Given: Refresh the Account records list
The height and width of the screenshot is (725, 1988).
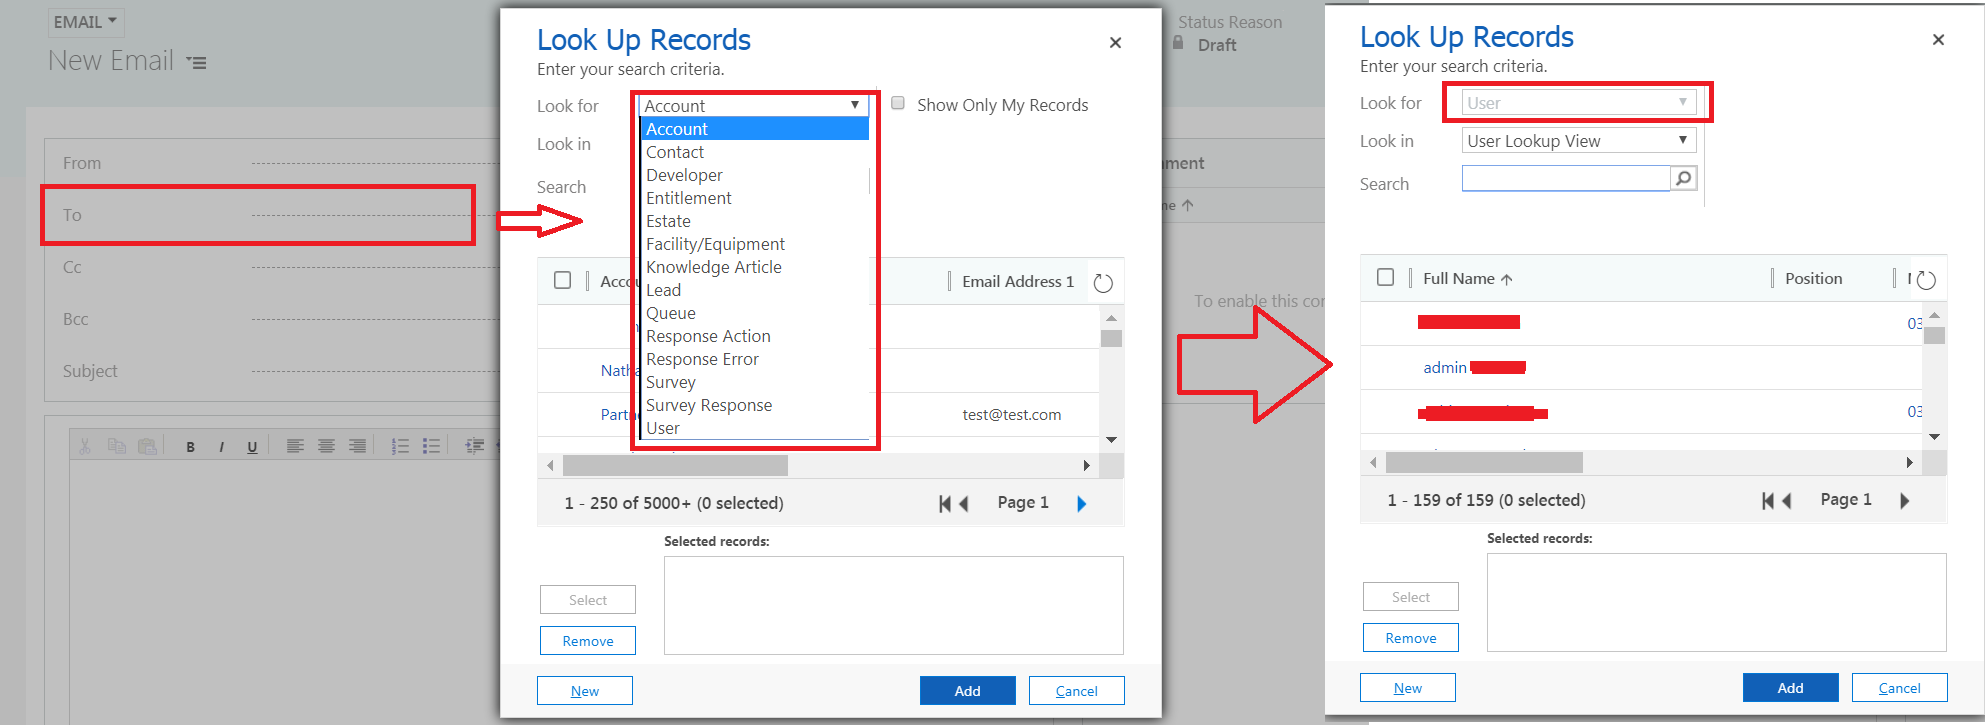Looking at the screenshot, I should point(1103,283).
